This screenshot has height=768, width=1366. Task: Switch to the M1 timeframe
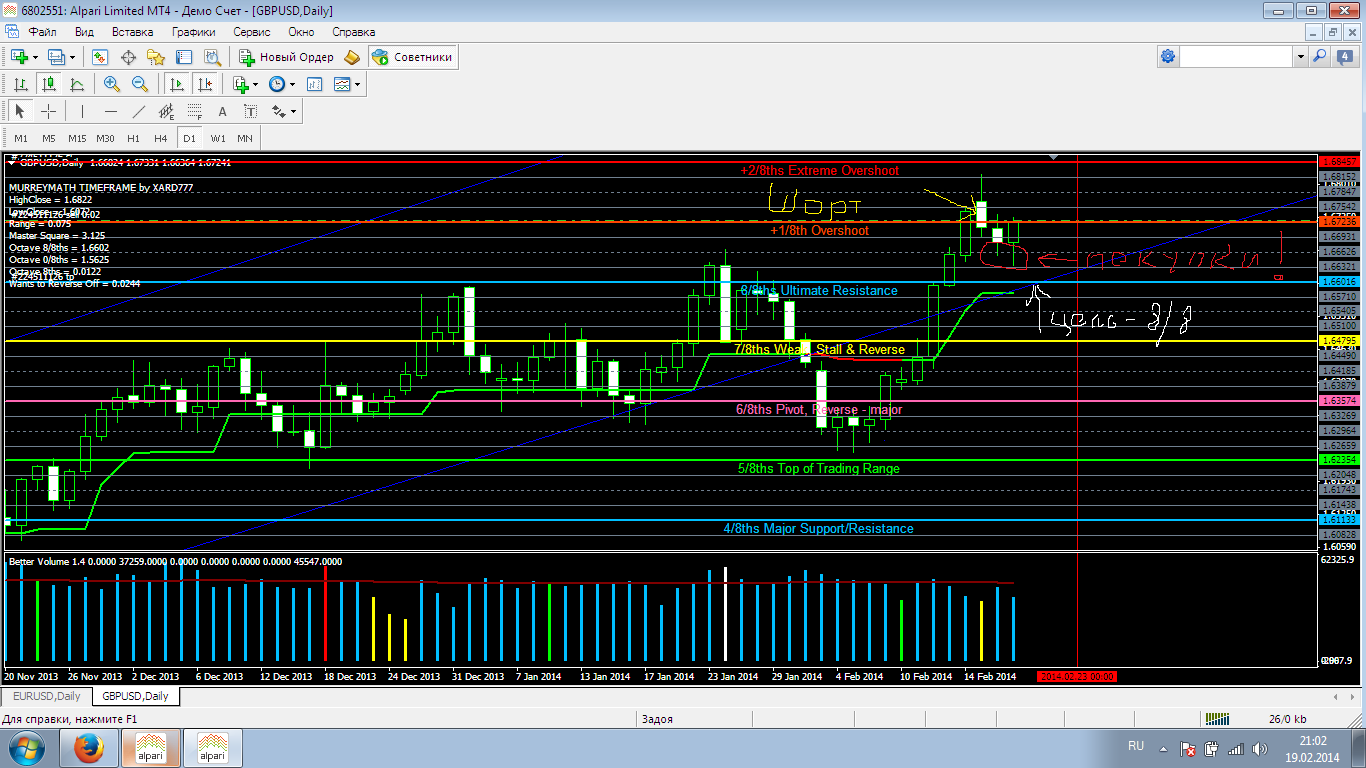tap(21, 138)
